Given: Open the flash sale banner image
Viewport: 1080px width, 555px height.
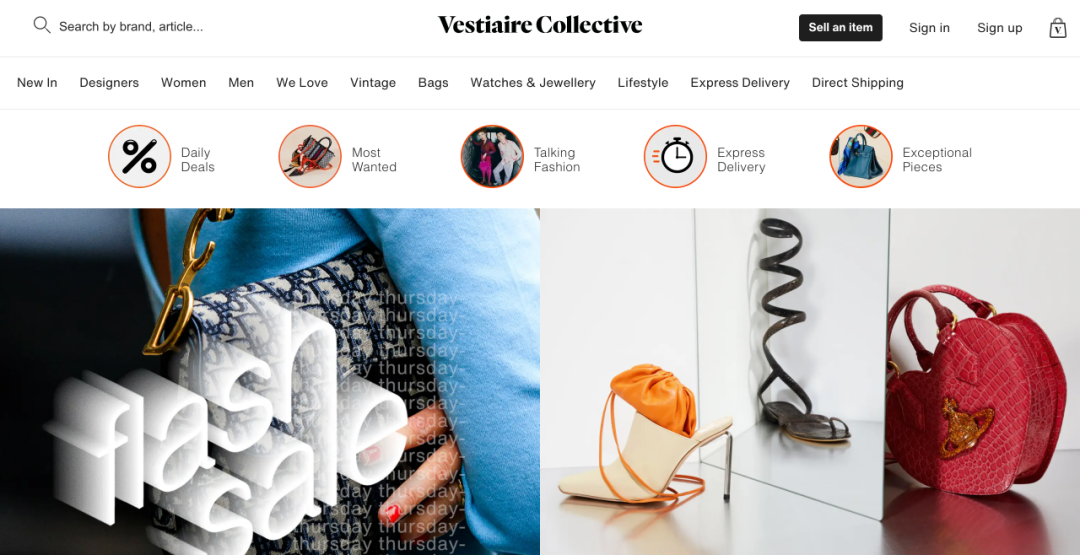Looking at the screenshot, I should click(x=270, y=381).
